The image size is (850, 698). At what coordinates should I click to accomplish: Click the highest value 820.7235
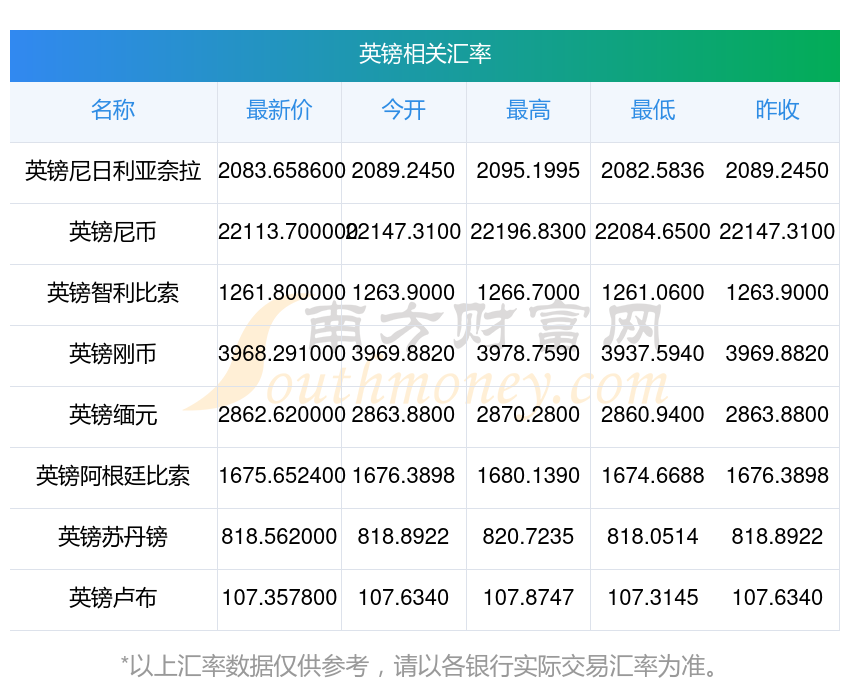[x=528, y=537]
